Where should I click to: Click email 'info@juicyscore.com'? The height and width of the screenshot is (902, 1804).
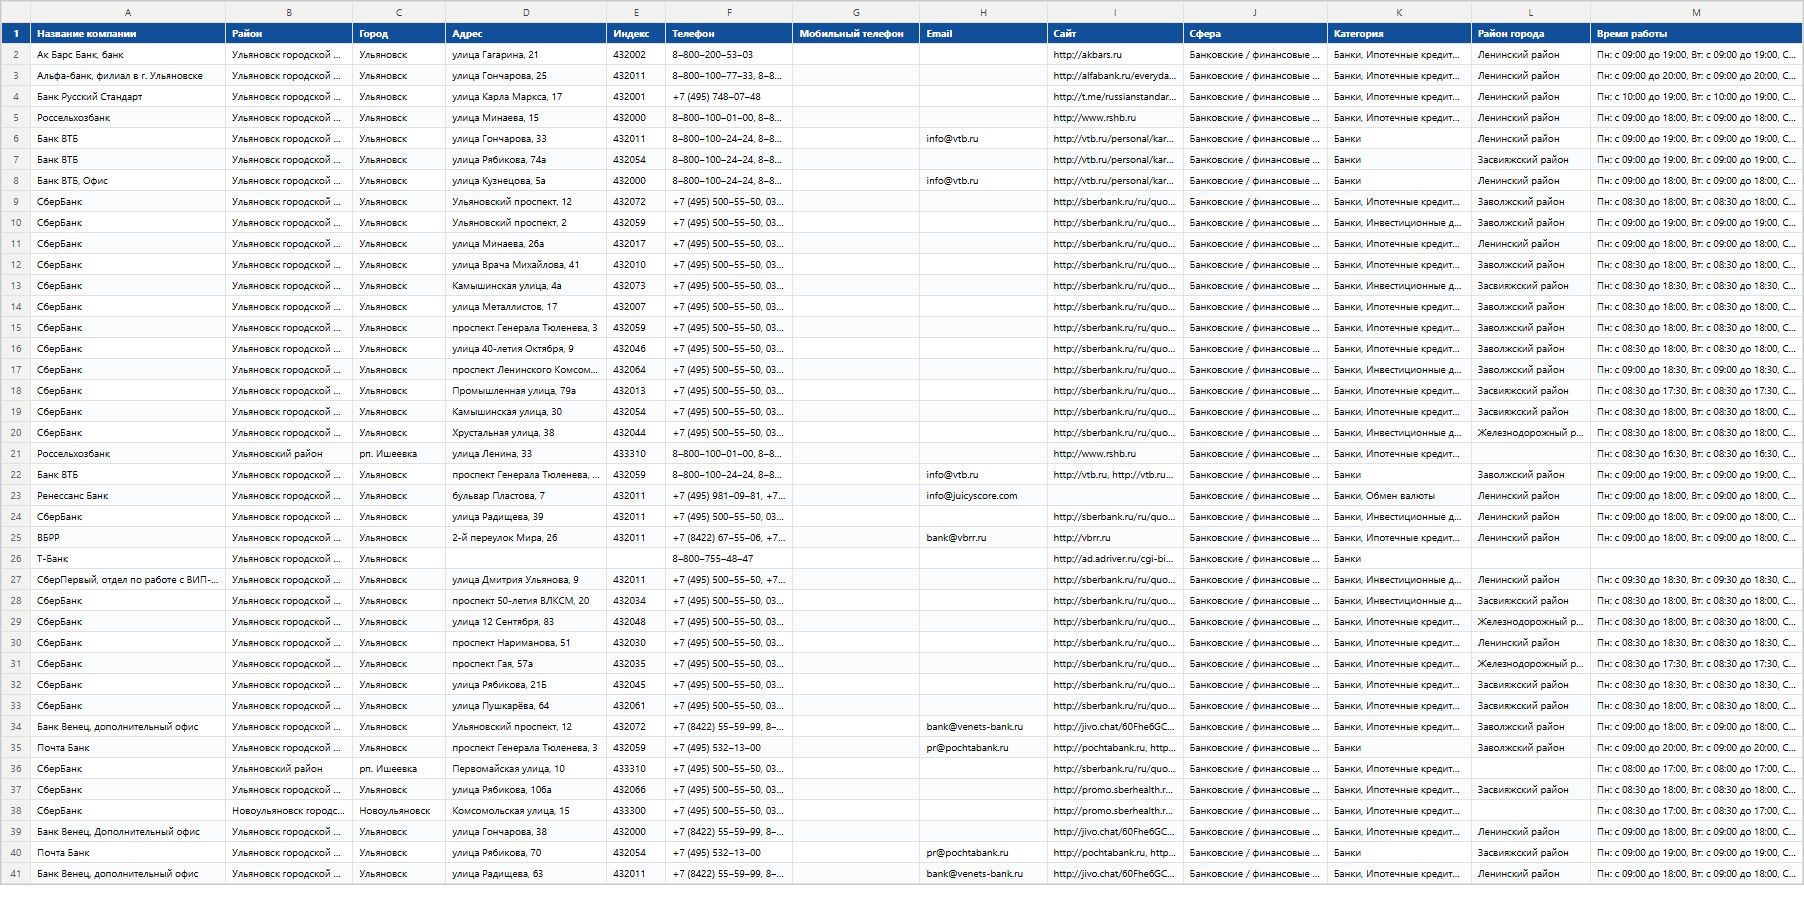(x=983, y=496)
